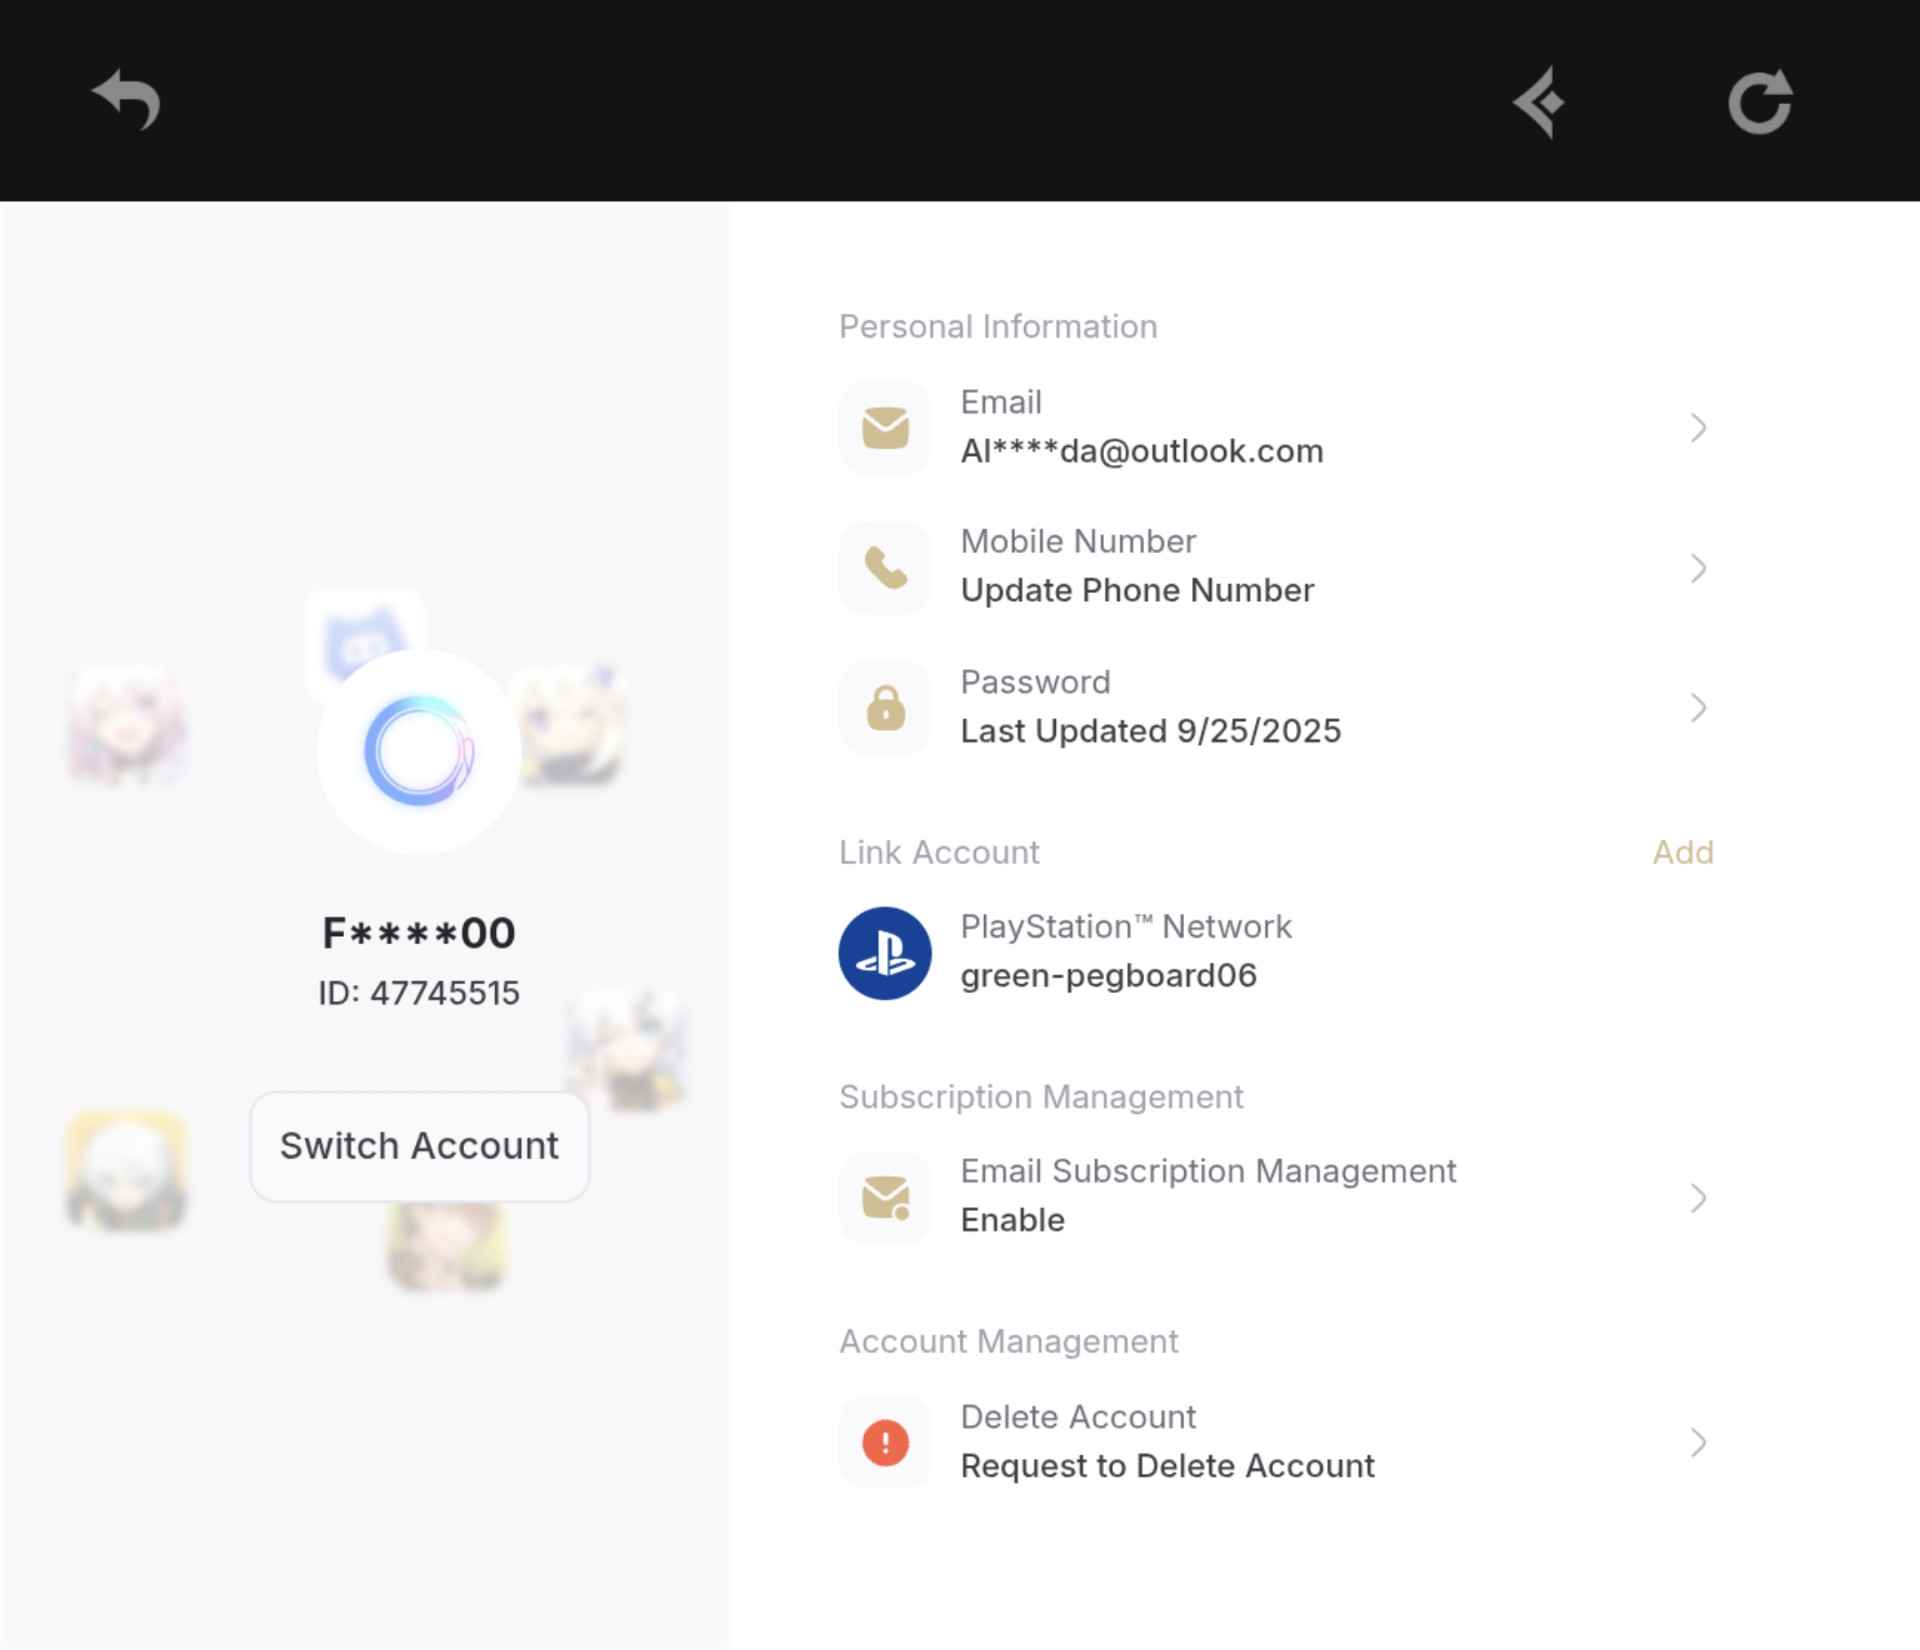Click the refresh page icon
Image resolution: width=1920 pixels, height=1650 pixels.
[x=1760, y=101]
